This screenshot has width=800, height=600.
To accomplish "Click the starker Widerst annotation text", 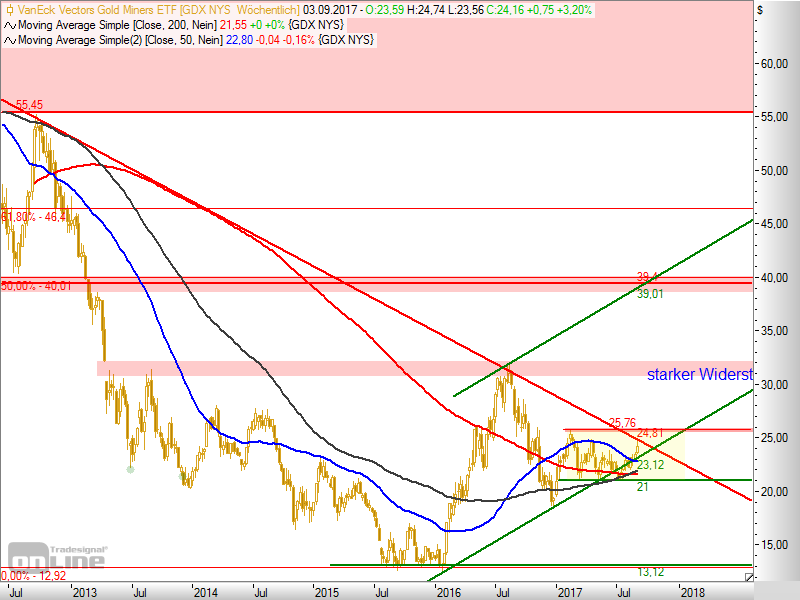I will click(699, 374).
